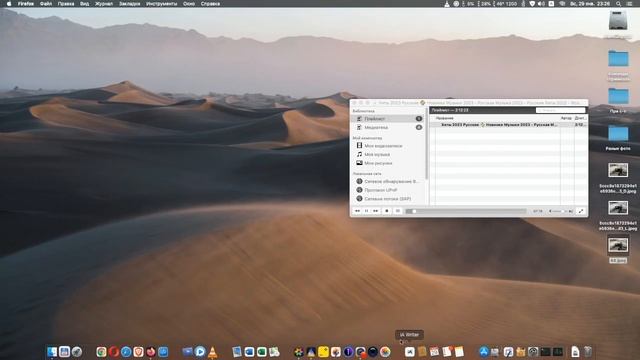
Task: Sort playlist by Название column
Action: (444, 118)
